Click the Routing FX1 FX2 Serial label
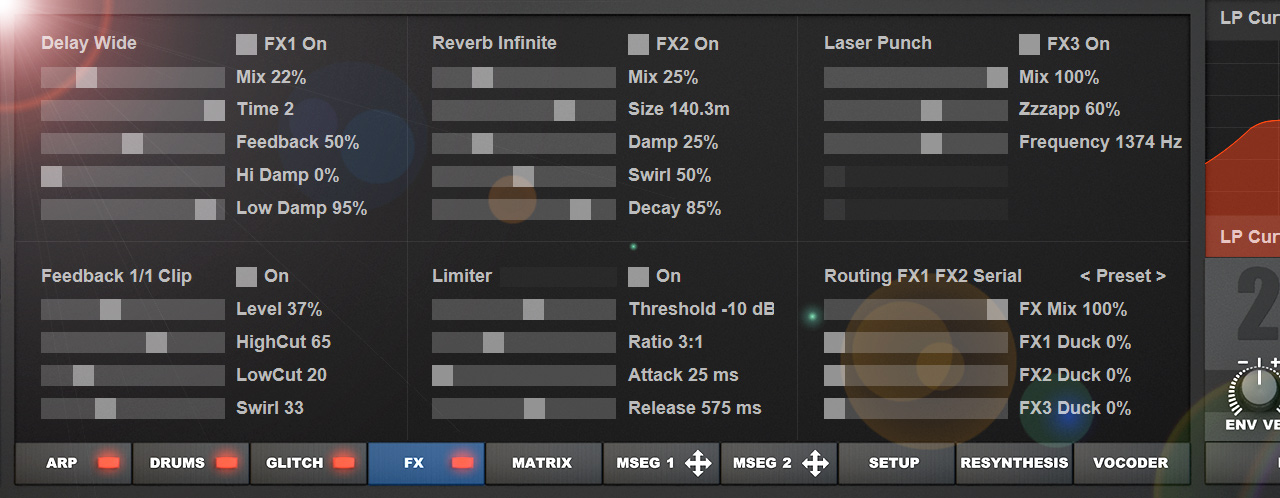Screen dimensions: 1280x498 click(x=922, y=276)
